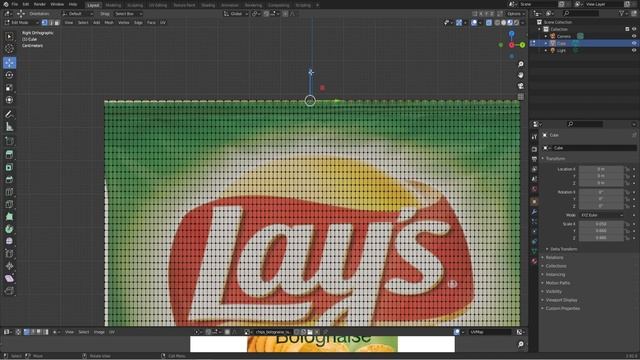Select the Bevel tool
Viewport: 640px width, 360px height.
click(x=9, y=180)
